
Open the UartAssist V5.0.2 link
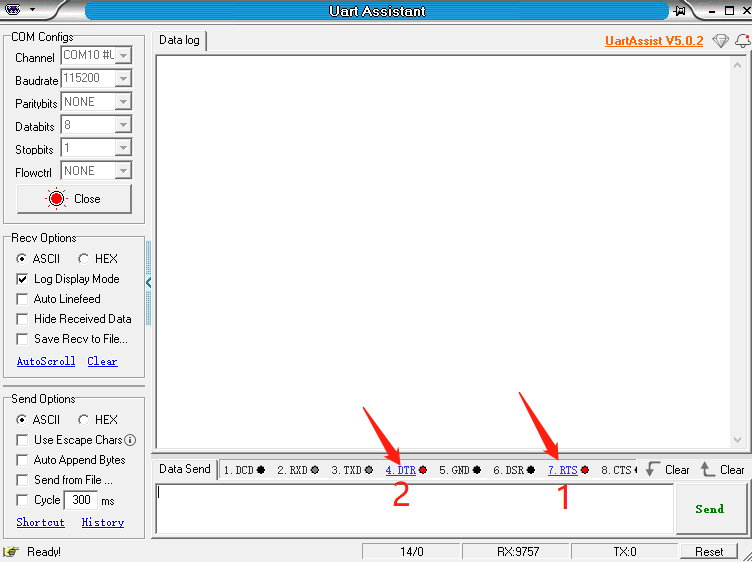(x=654, y=41)
